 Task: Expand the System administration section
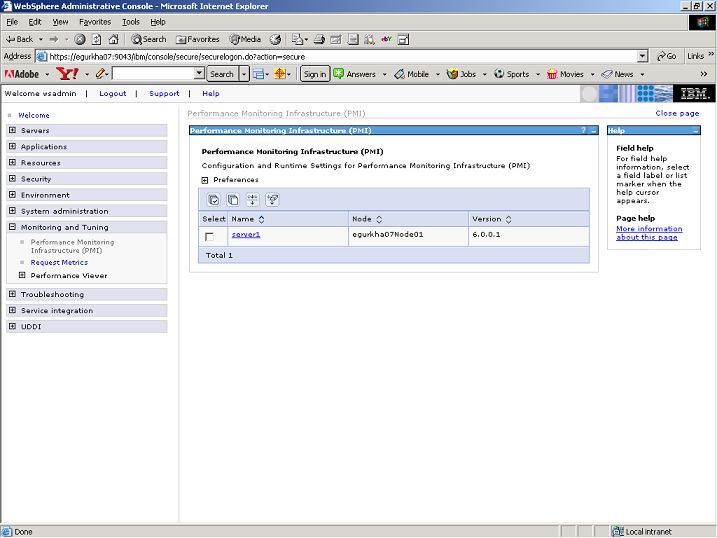(12, 211)
